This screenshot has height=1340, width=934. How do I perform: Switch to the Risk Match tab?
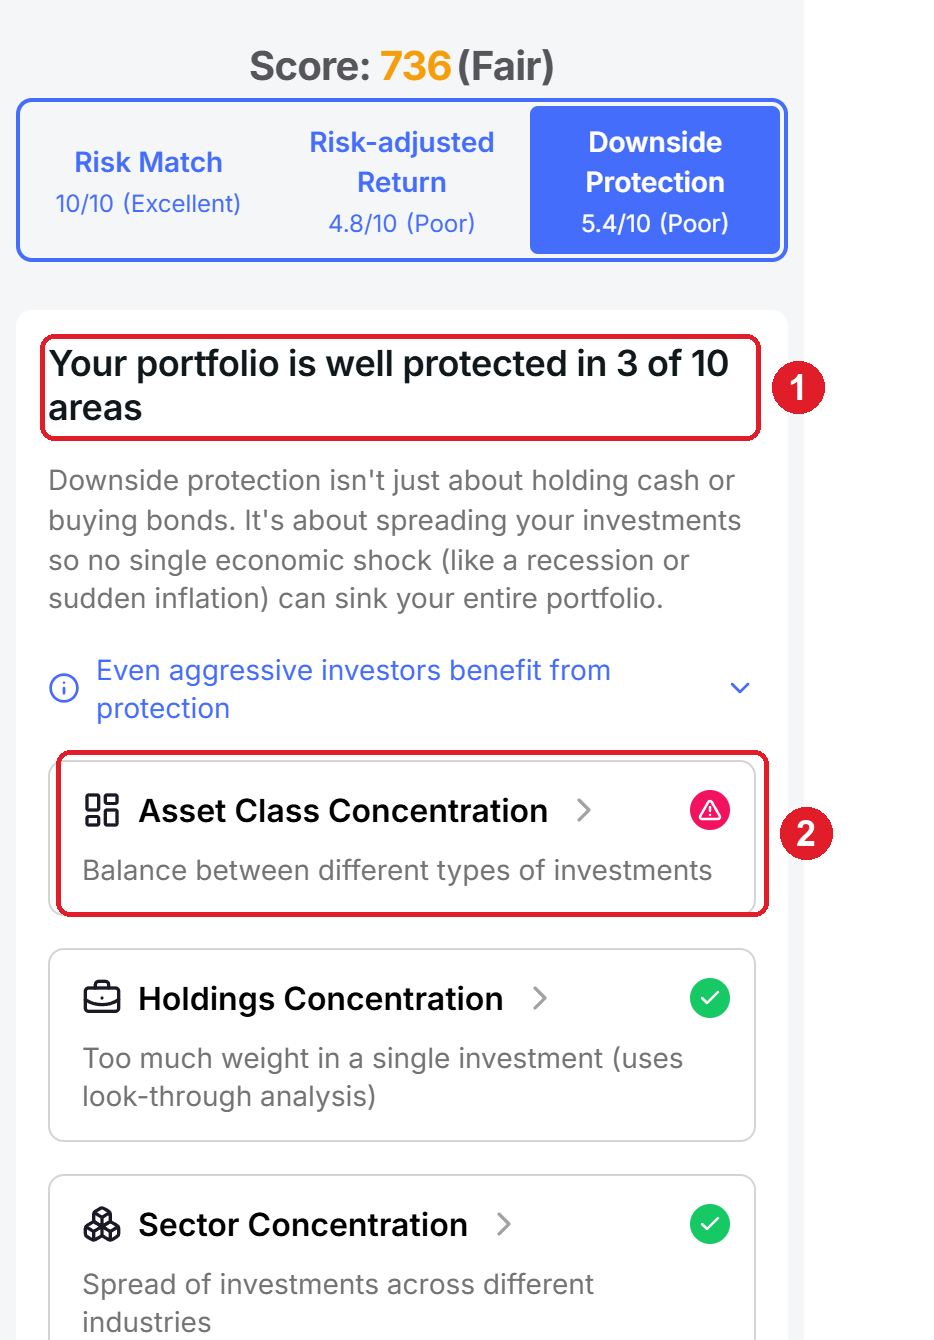[148, 181]
